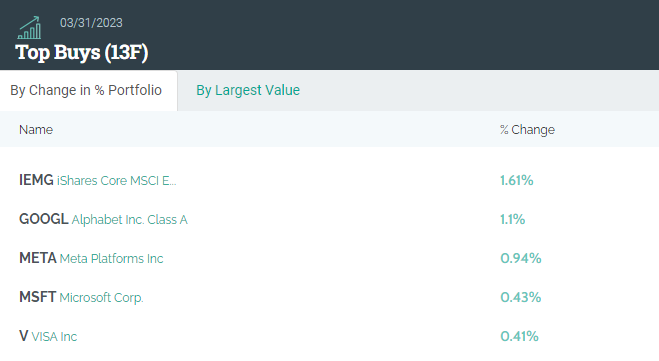Click the 1.61% change value
This screenshot has width=659, height=361.
[x=517, y=181]
